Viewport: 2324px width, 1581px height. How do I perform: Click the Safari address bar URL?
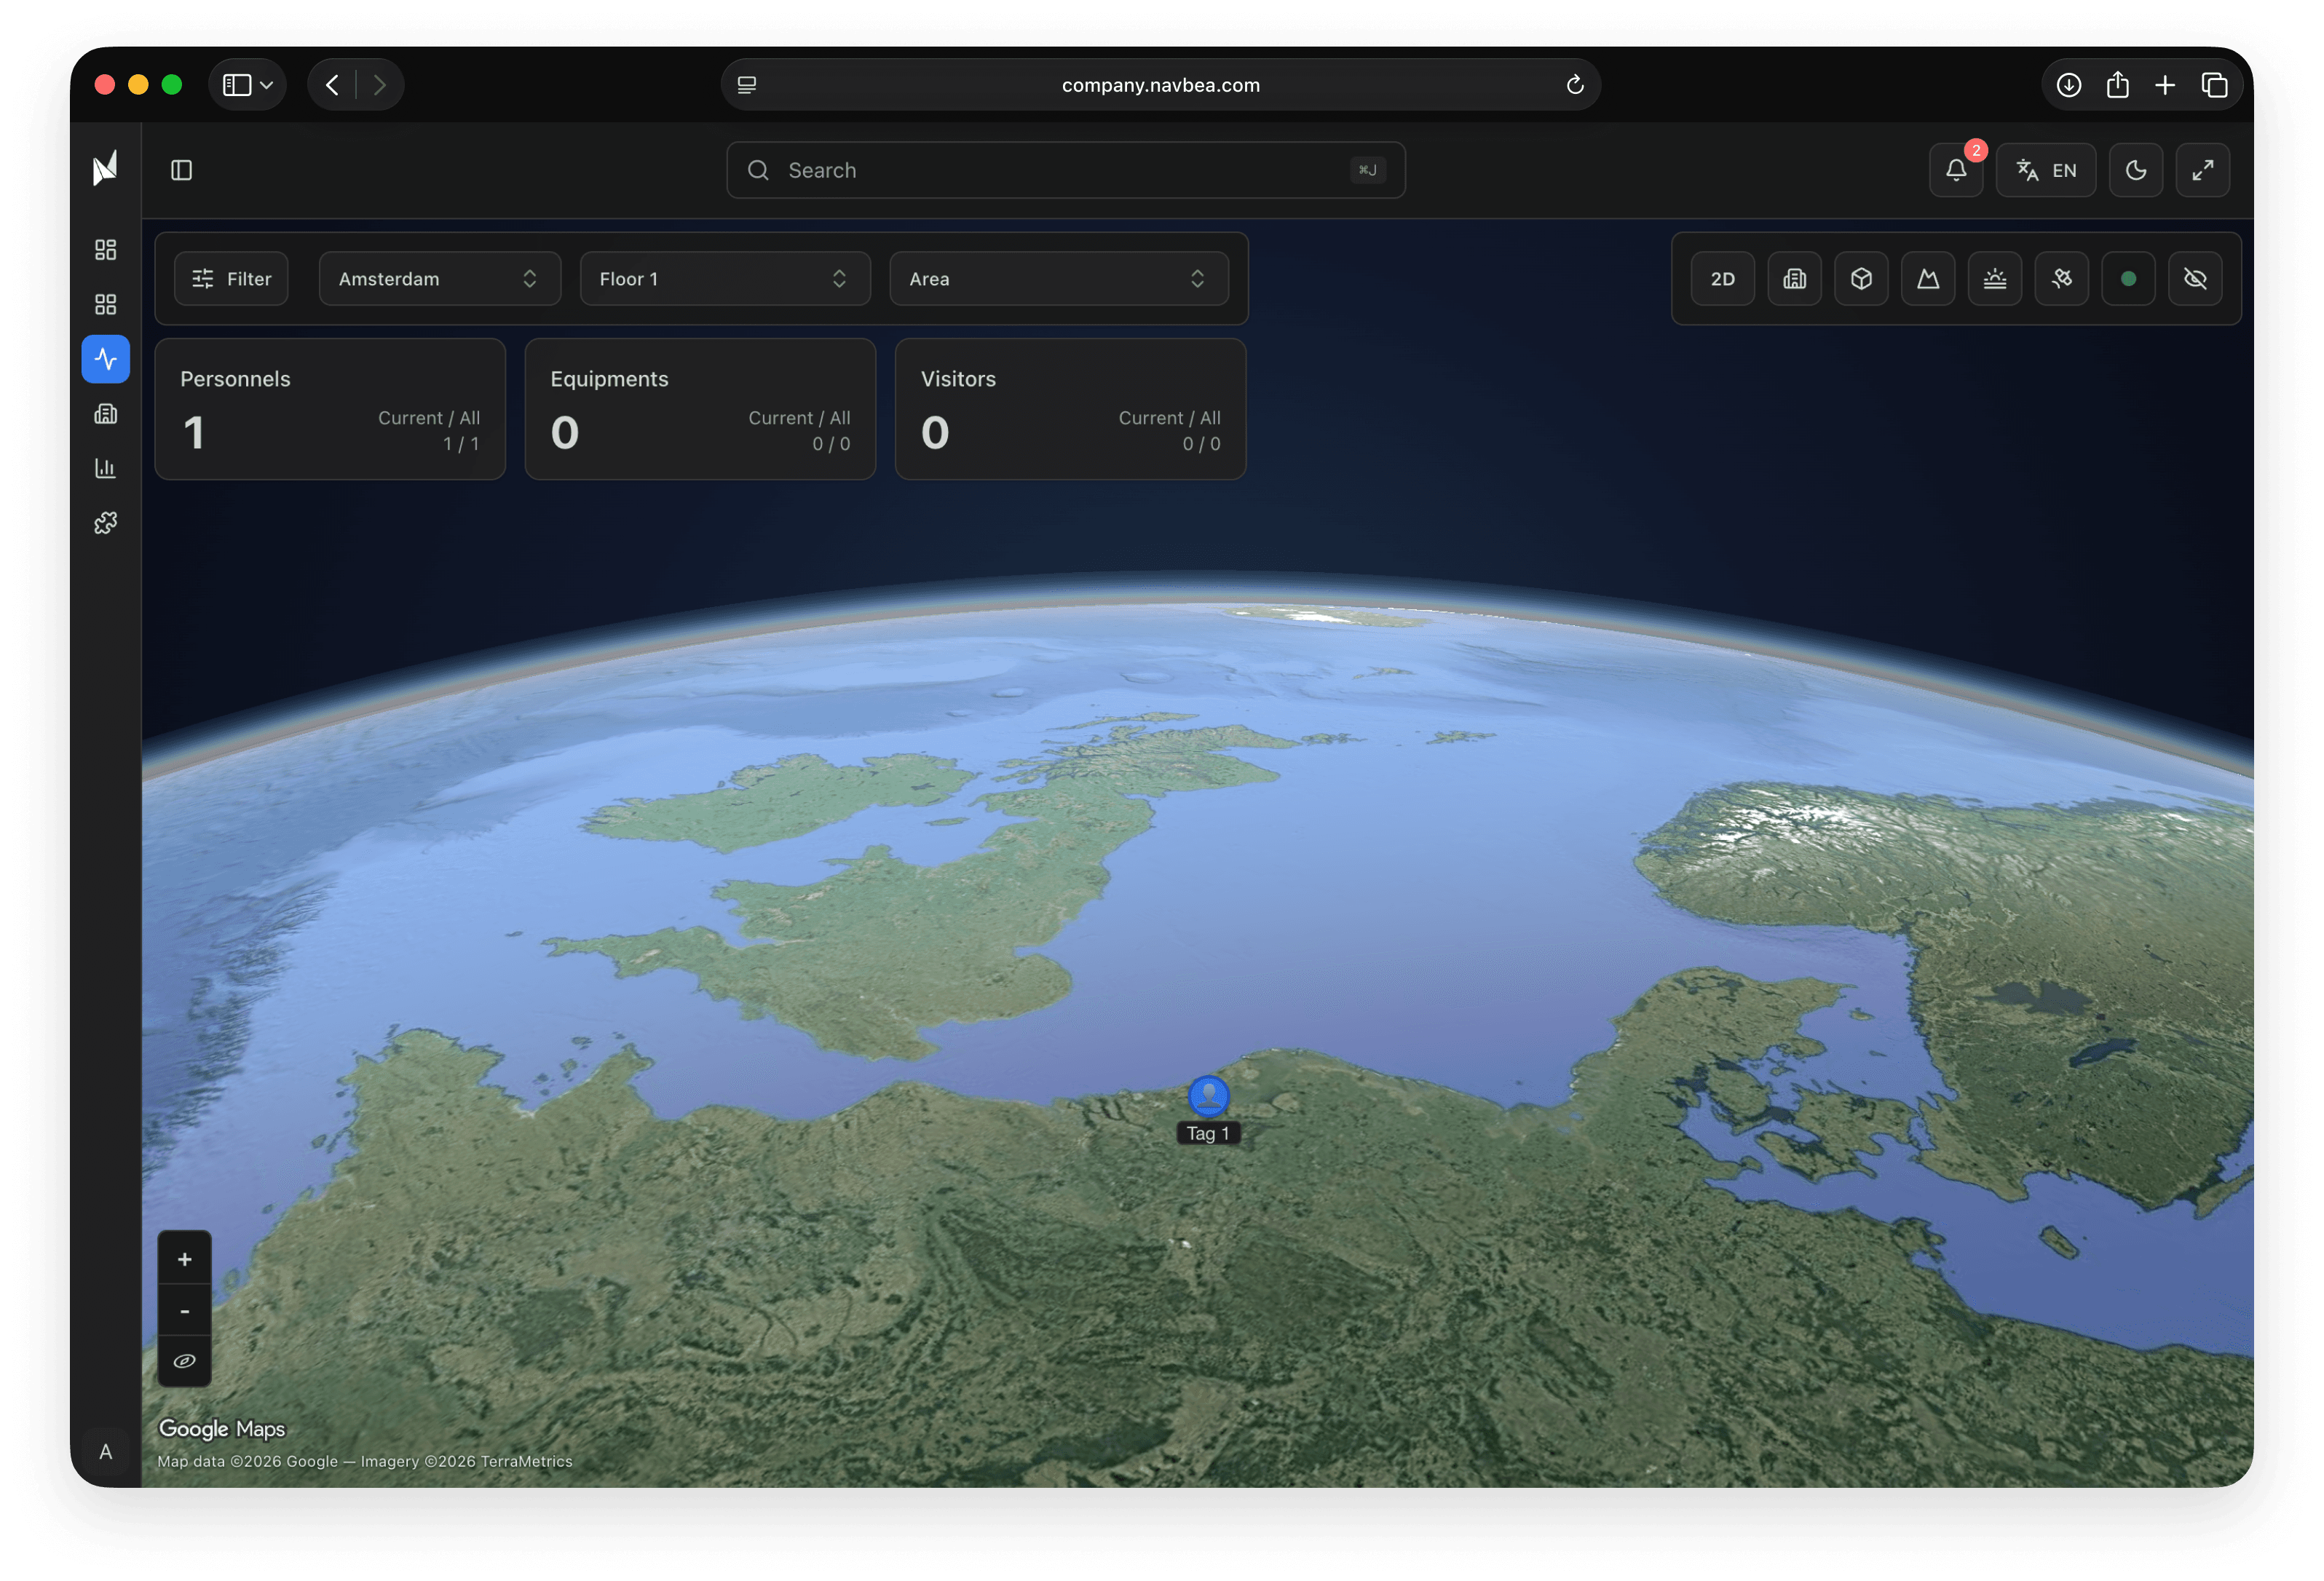[1160, 85]
